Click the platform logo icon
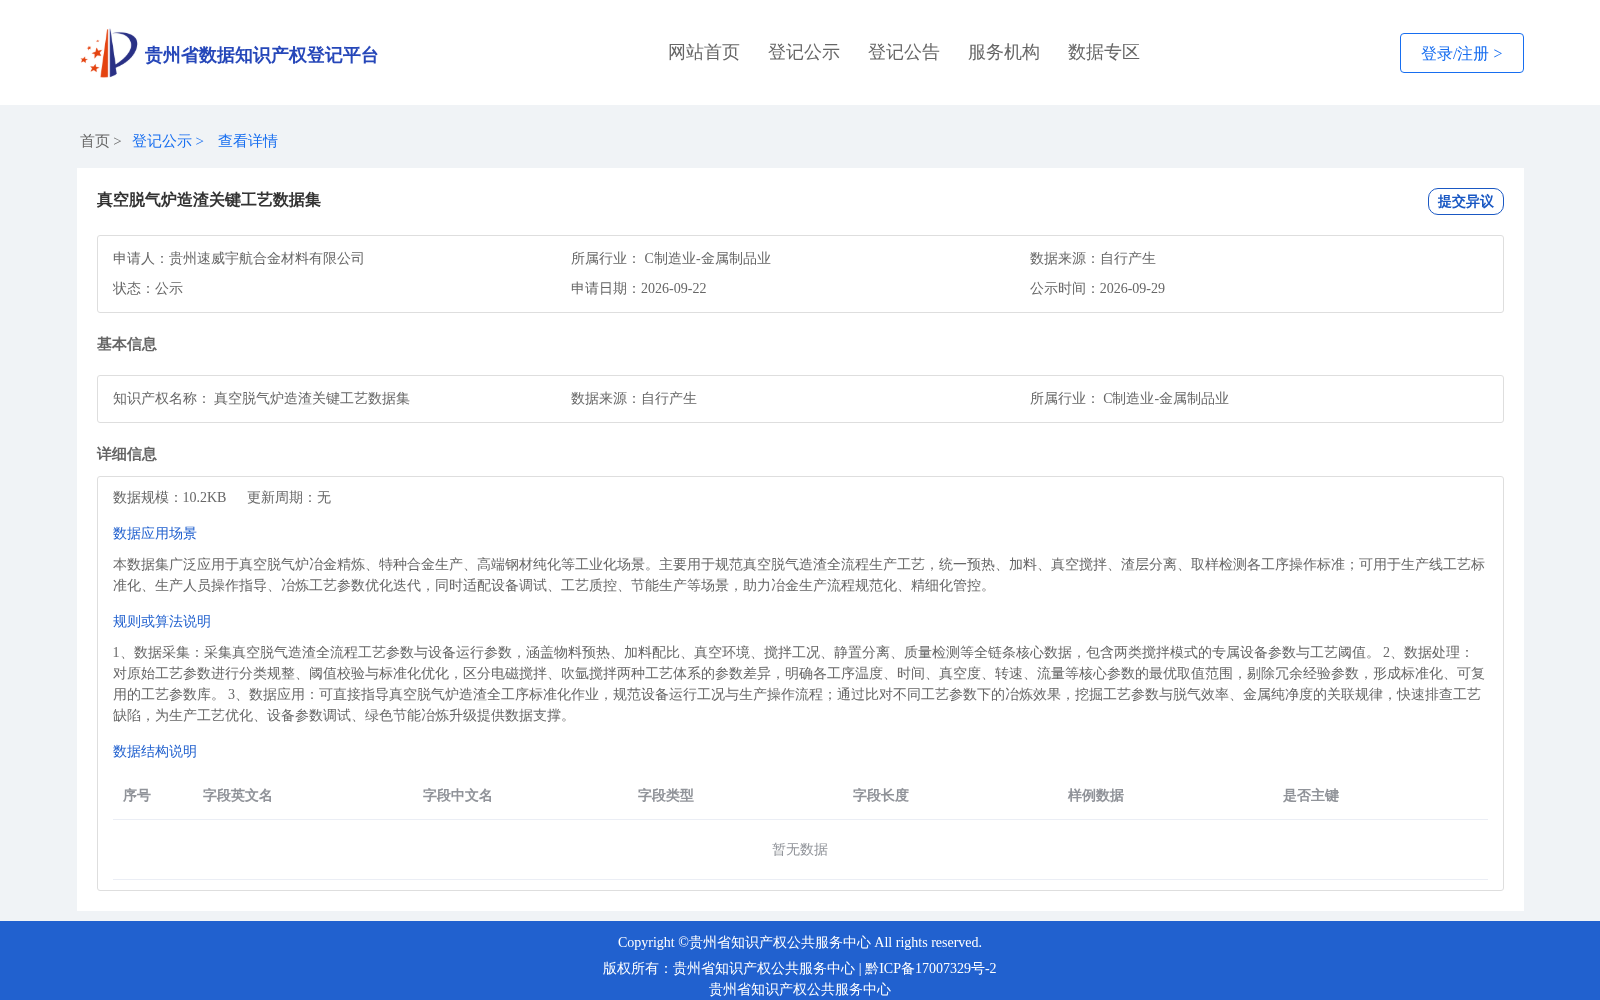The width and height of the screenshot is (1600, 1000). [109, 53]
